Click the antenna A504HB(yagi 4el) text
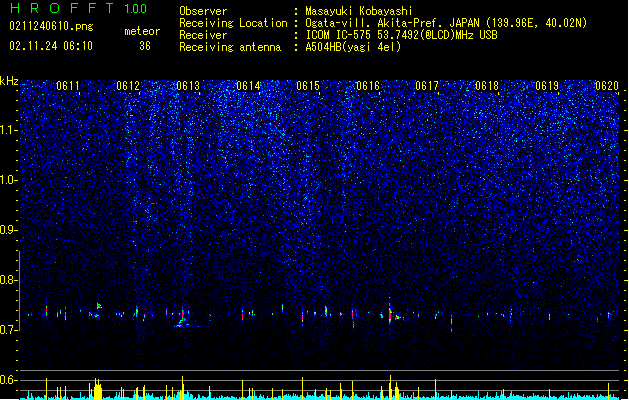Screen dimensions: 629x400 point(353,47)
